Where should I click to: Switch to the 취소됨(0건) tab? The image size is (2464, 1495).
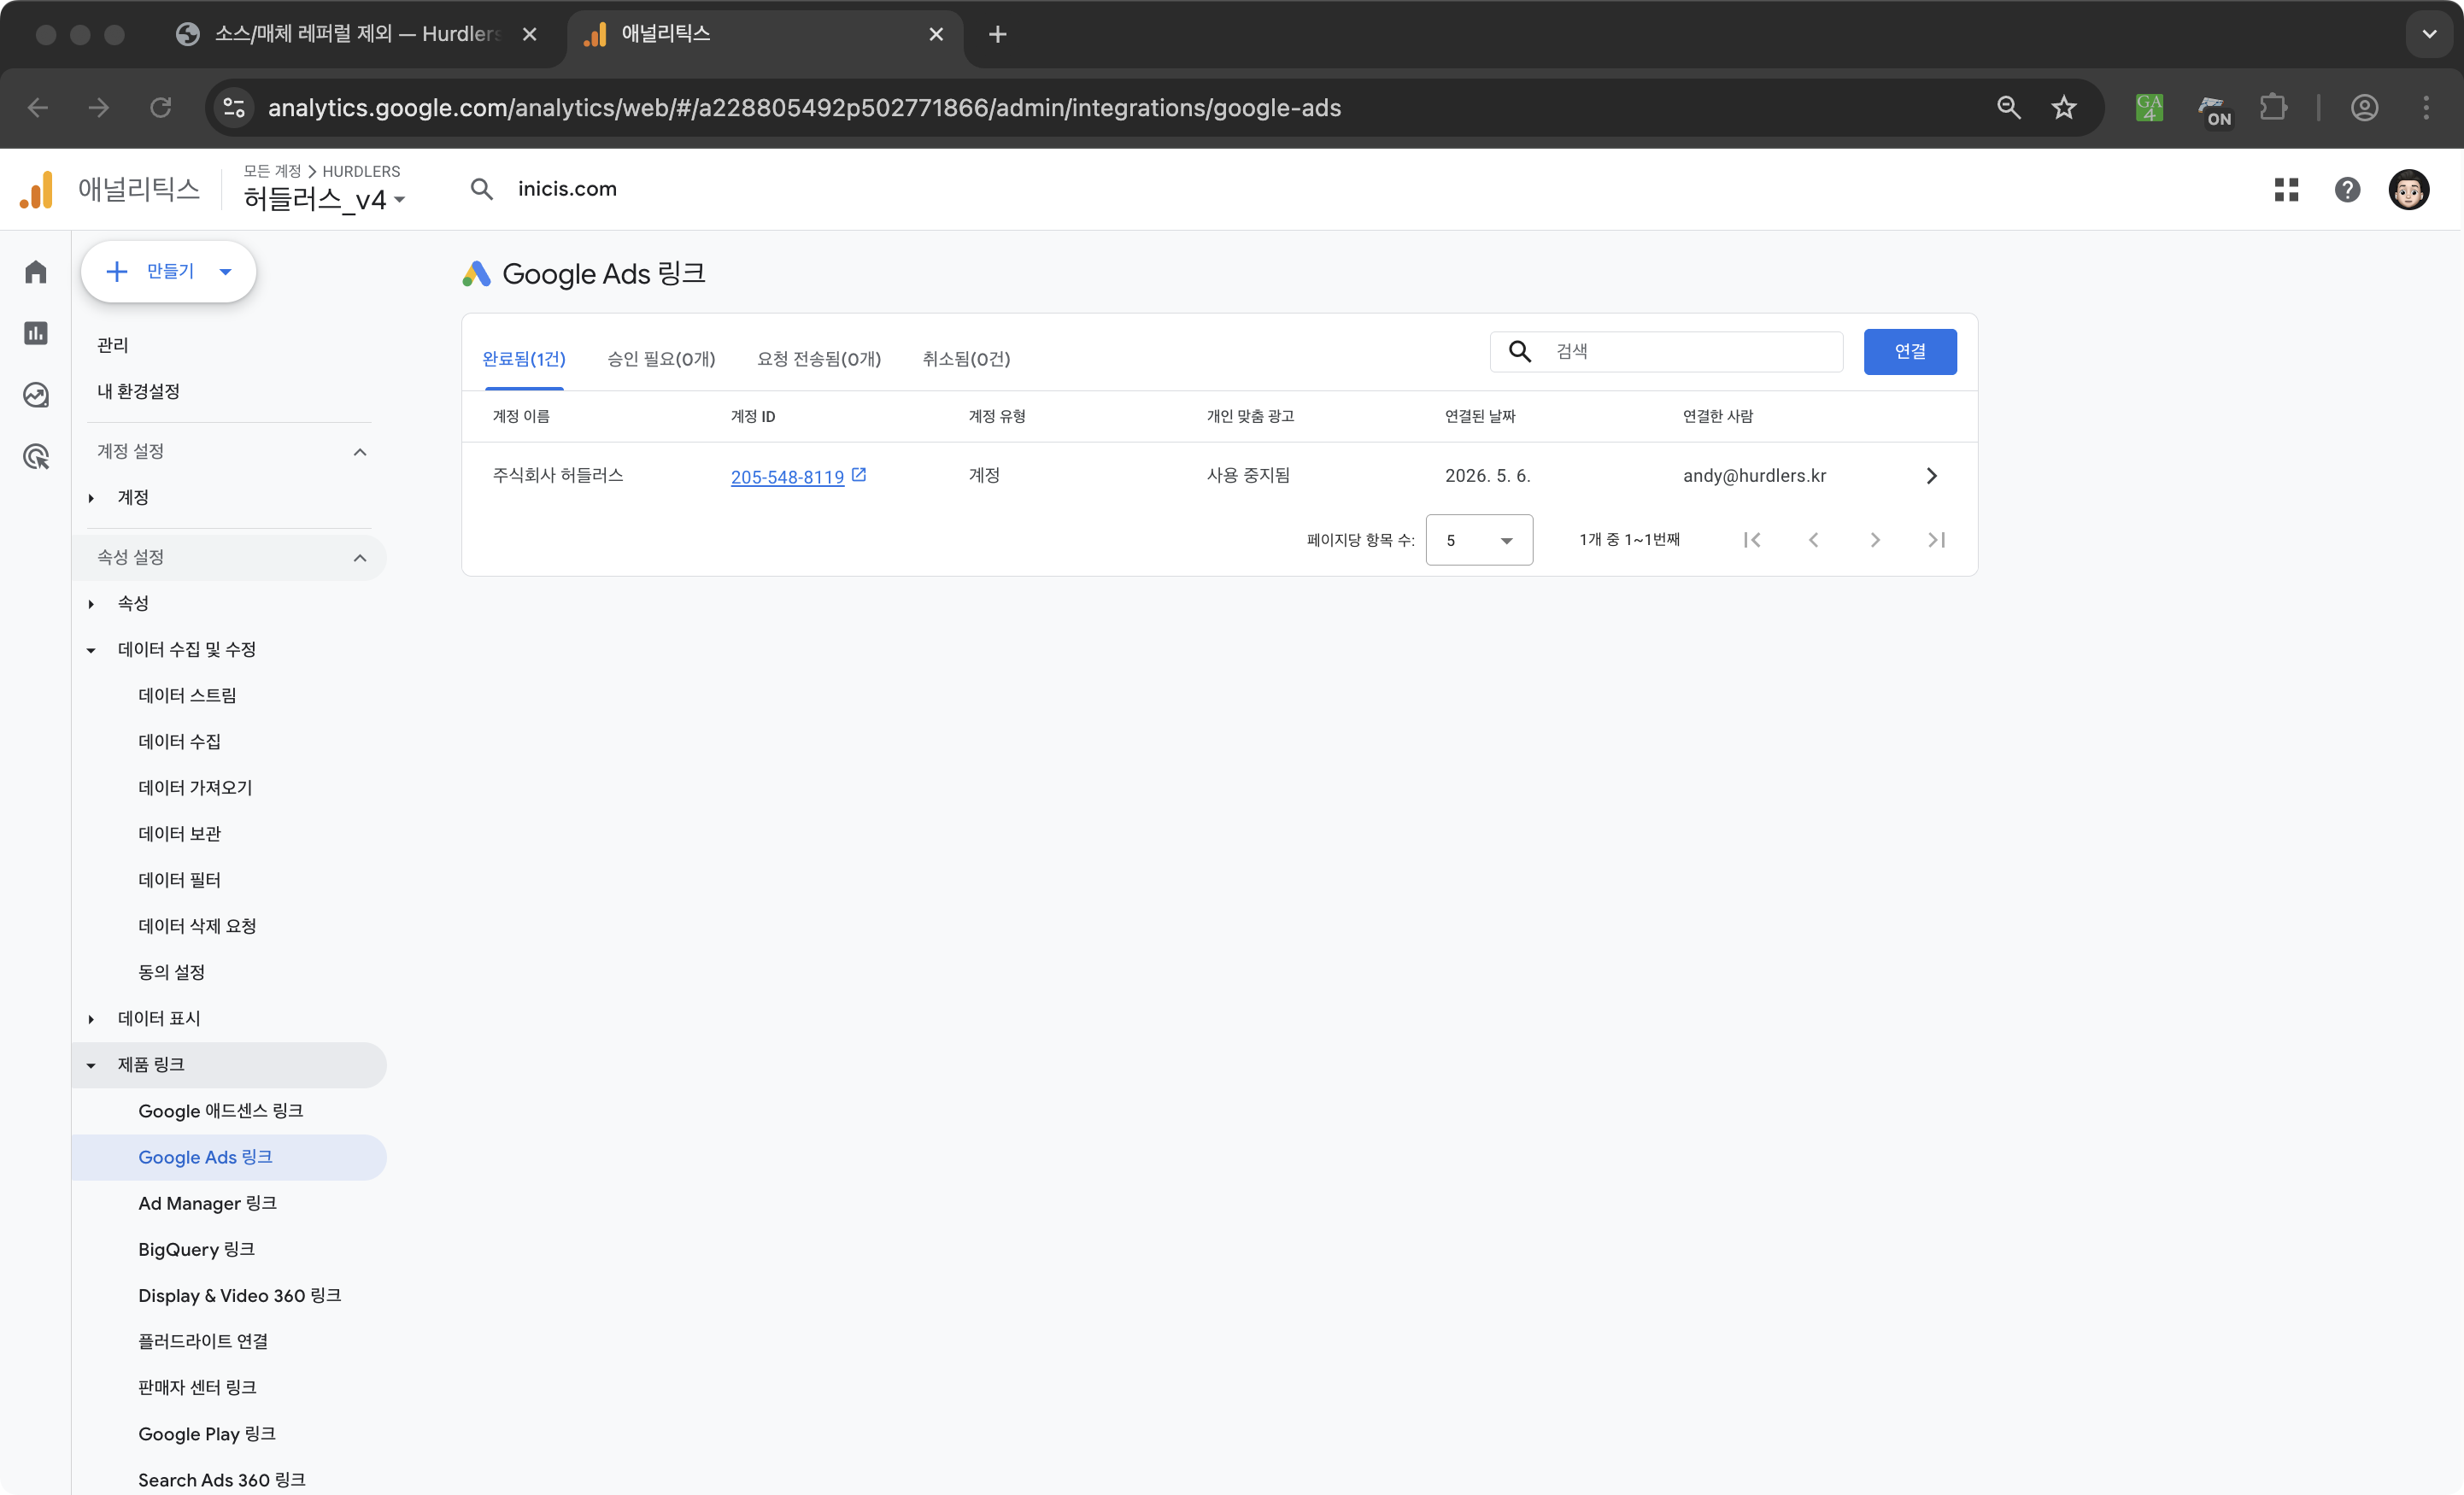(966, 358)
